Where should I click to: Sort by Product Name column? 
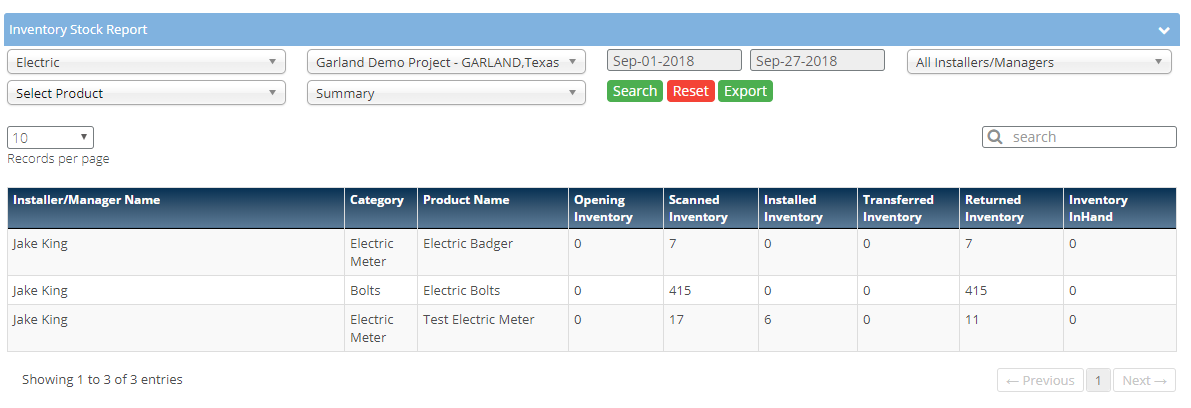(466, 200)
